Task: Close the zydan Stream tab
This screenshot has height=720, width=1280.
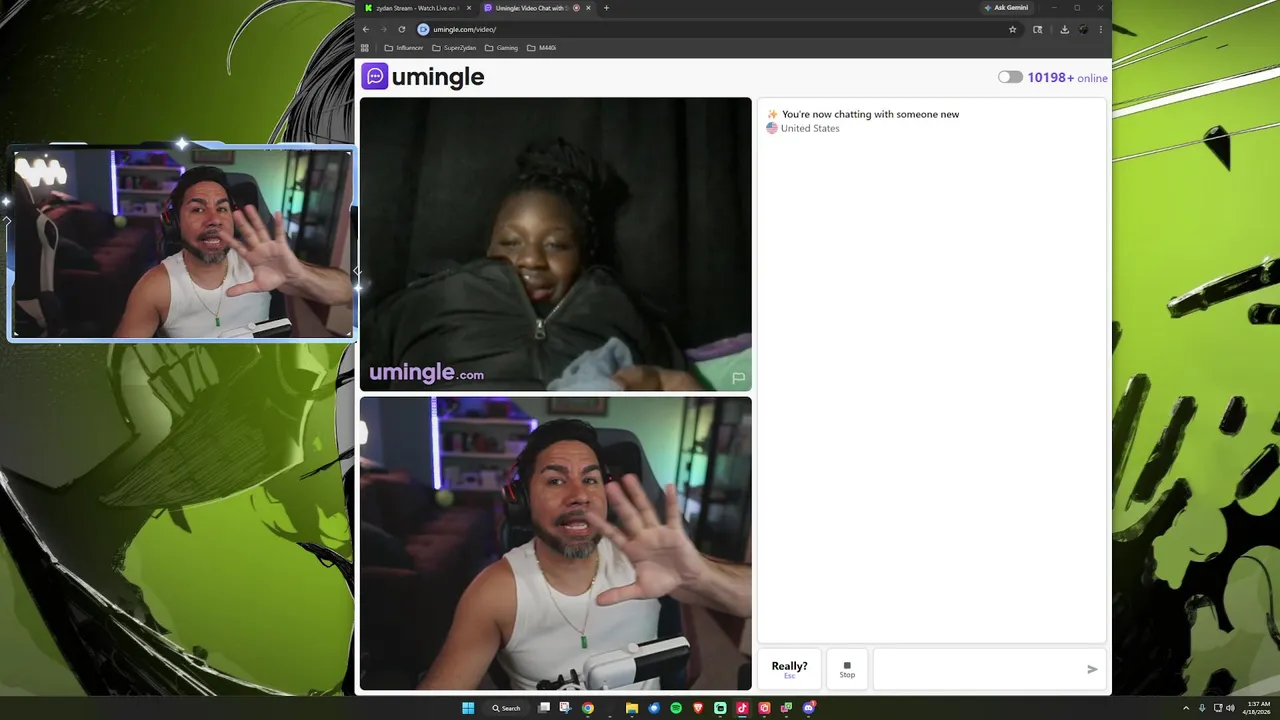Action: [469, 8]
